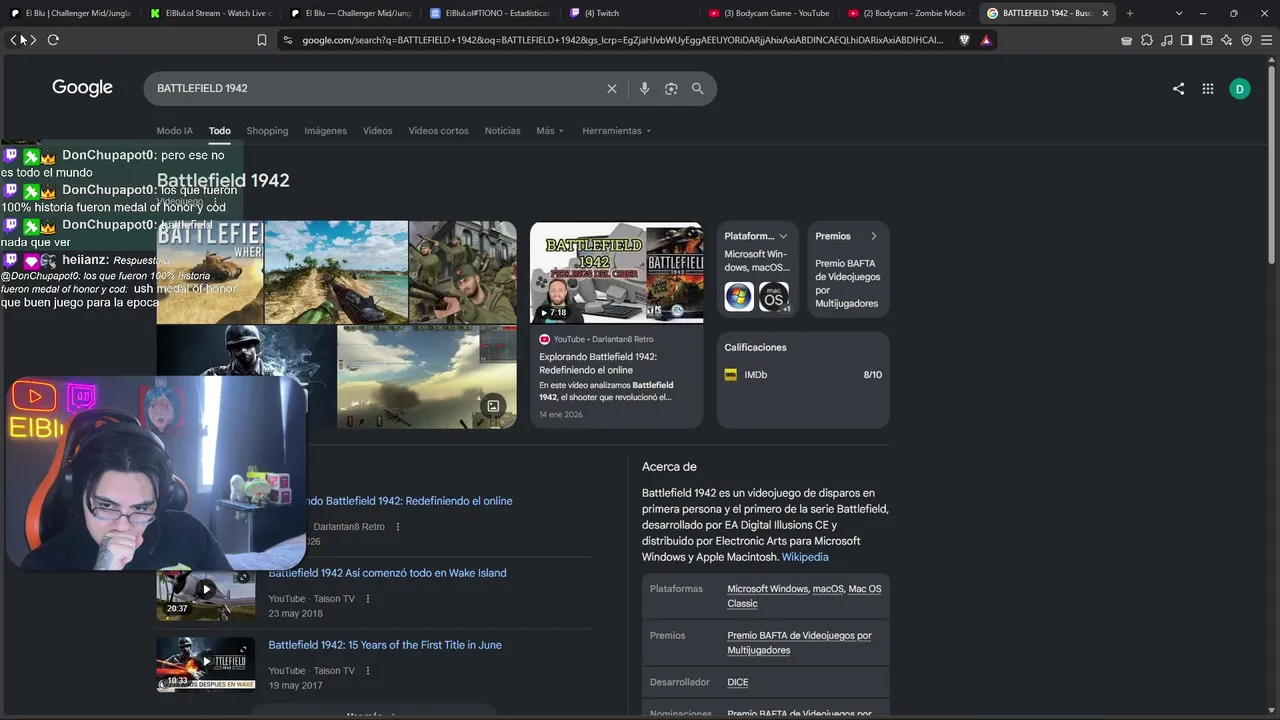Open the Herramientas tools dropdown
1280x720 pixels.
616,131
